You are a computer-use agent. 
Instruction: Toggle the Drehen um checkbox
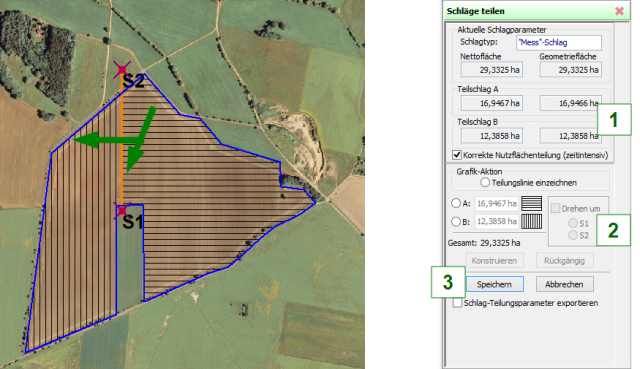click(555, 209)
